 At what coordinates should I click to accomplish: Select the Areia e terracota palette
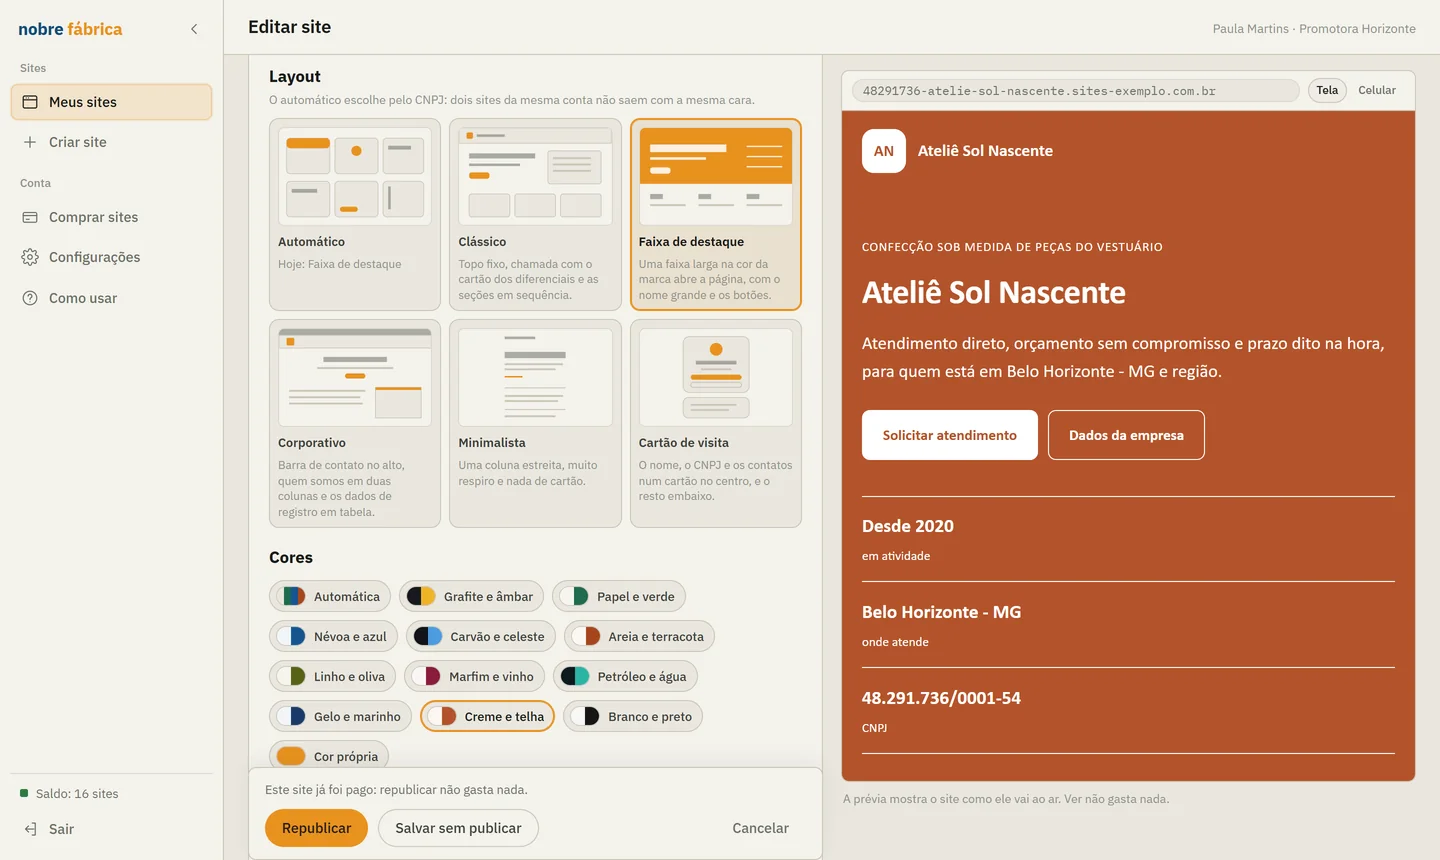coord(640,637)
